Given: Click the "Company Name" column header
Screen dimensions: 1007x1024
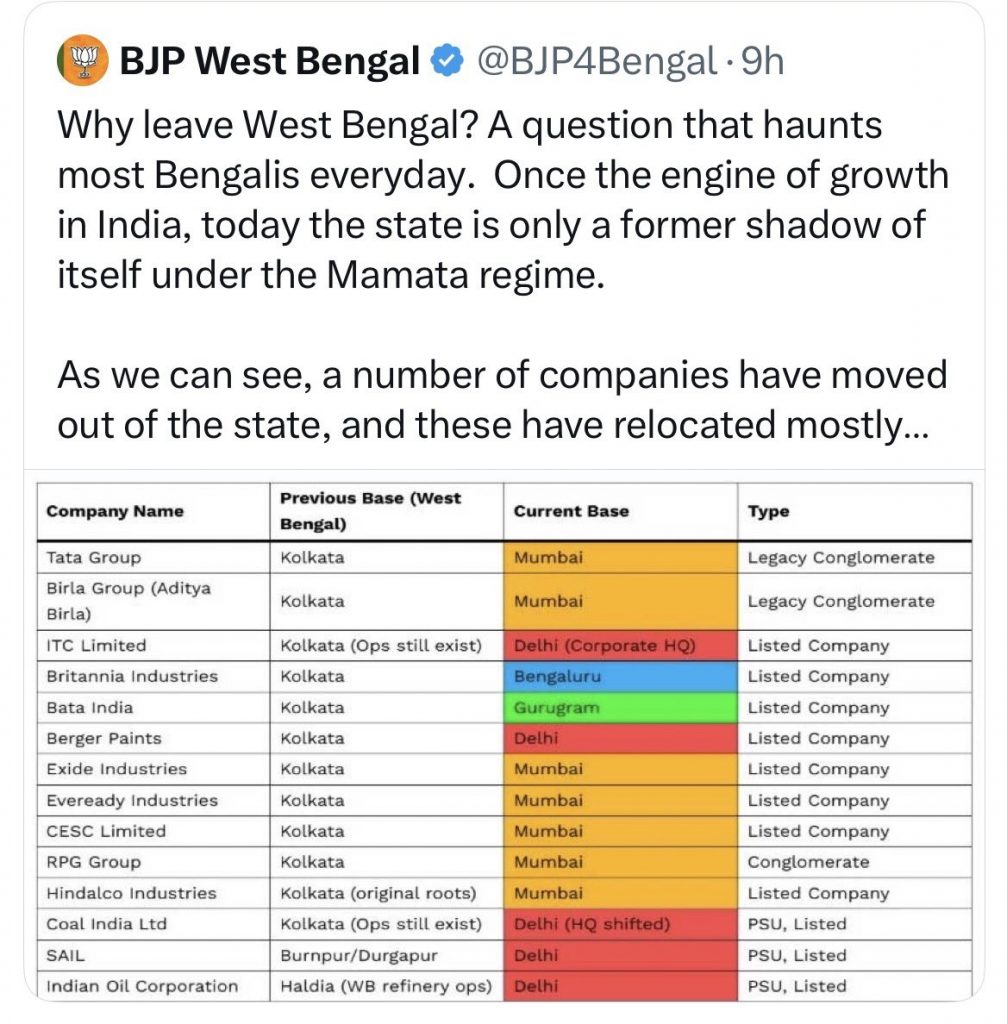Looking at the screenshot, I should [x=115, y=511].
